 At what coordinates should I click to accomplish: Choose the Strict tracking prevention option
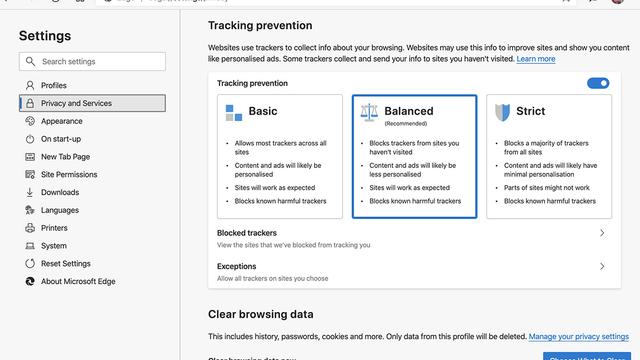pos(549,157)
